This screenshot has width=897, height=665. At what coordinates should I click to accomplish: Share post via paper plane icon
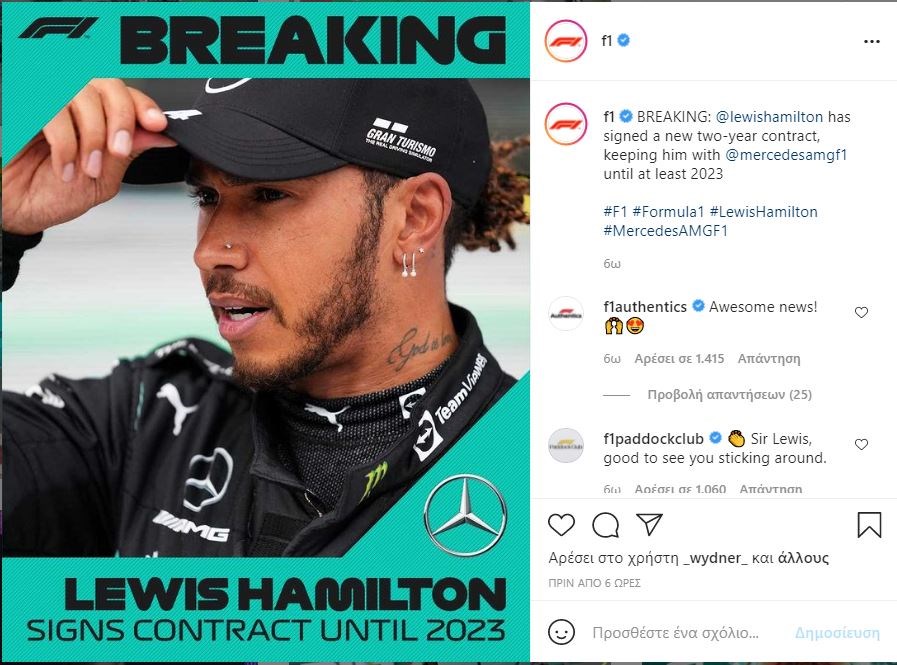[649, 524]
